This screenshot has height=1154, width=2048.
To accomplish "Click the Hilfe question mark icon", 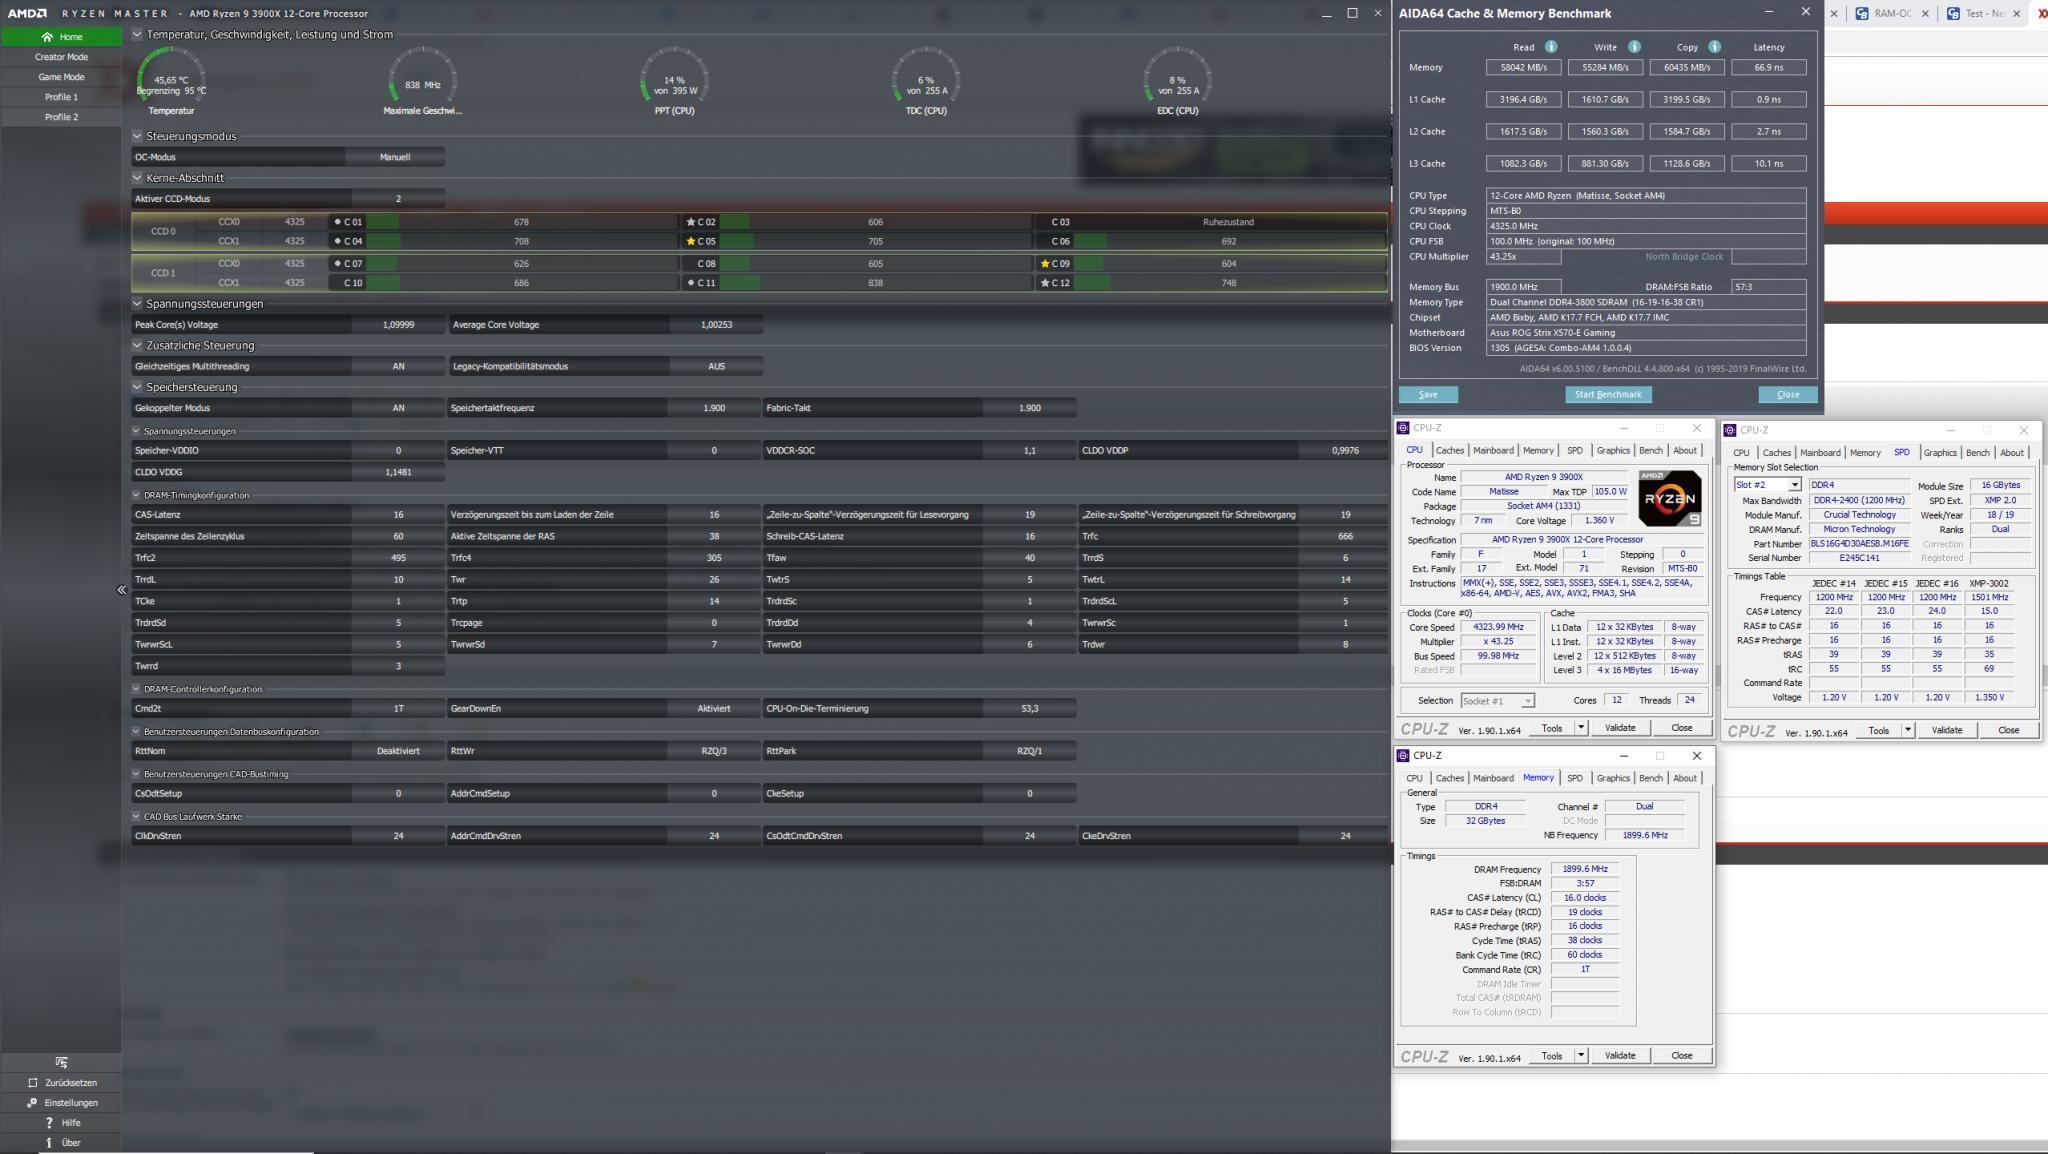I will pyautogui.click(x=49, y=1123).
